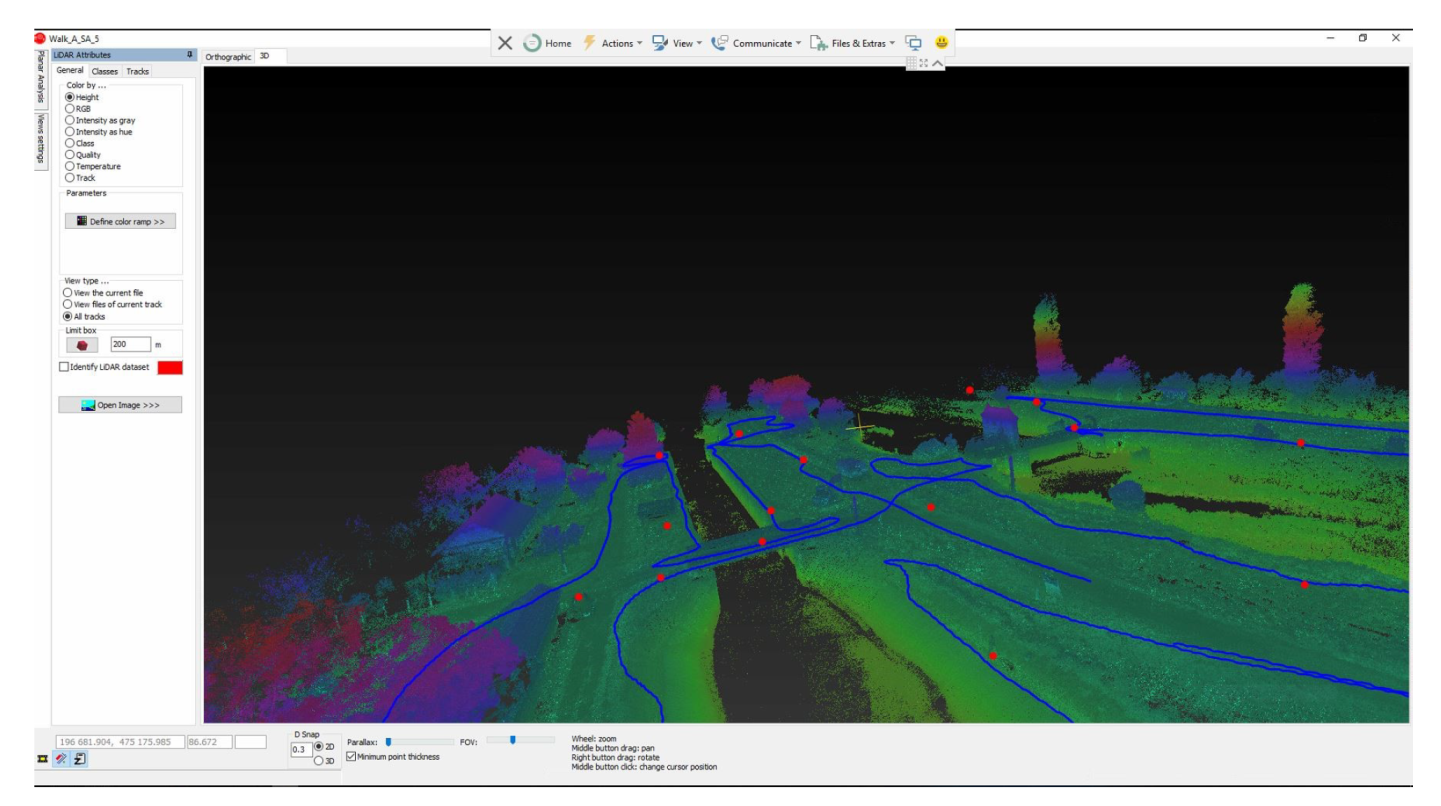This screenshot has height=806, width=1441.
Task: Switch to the Classes tab
Action: coord(105,71)
